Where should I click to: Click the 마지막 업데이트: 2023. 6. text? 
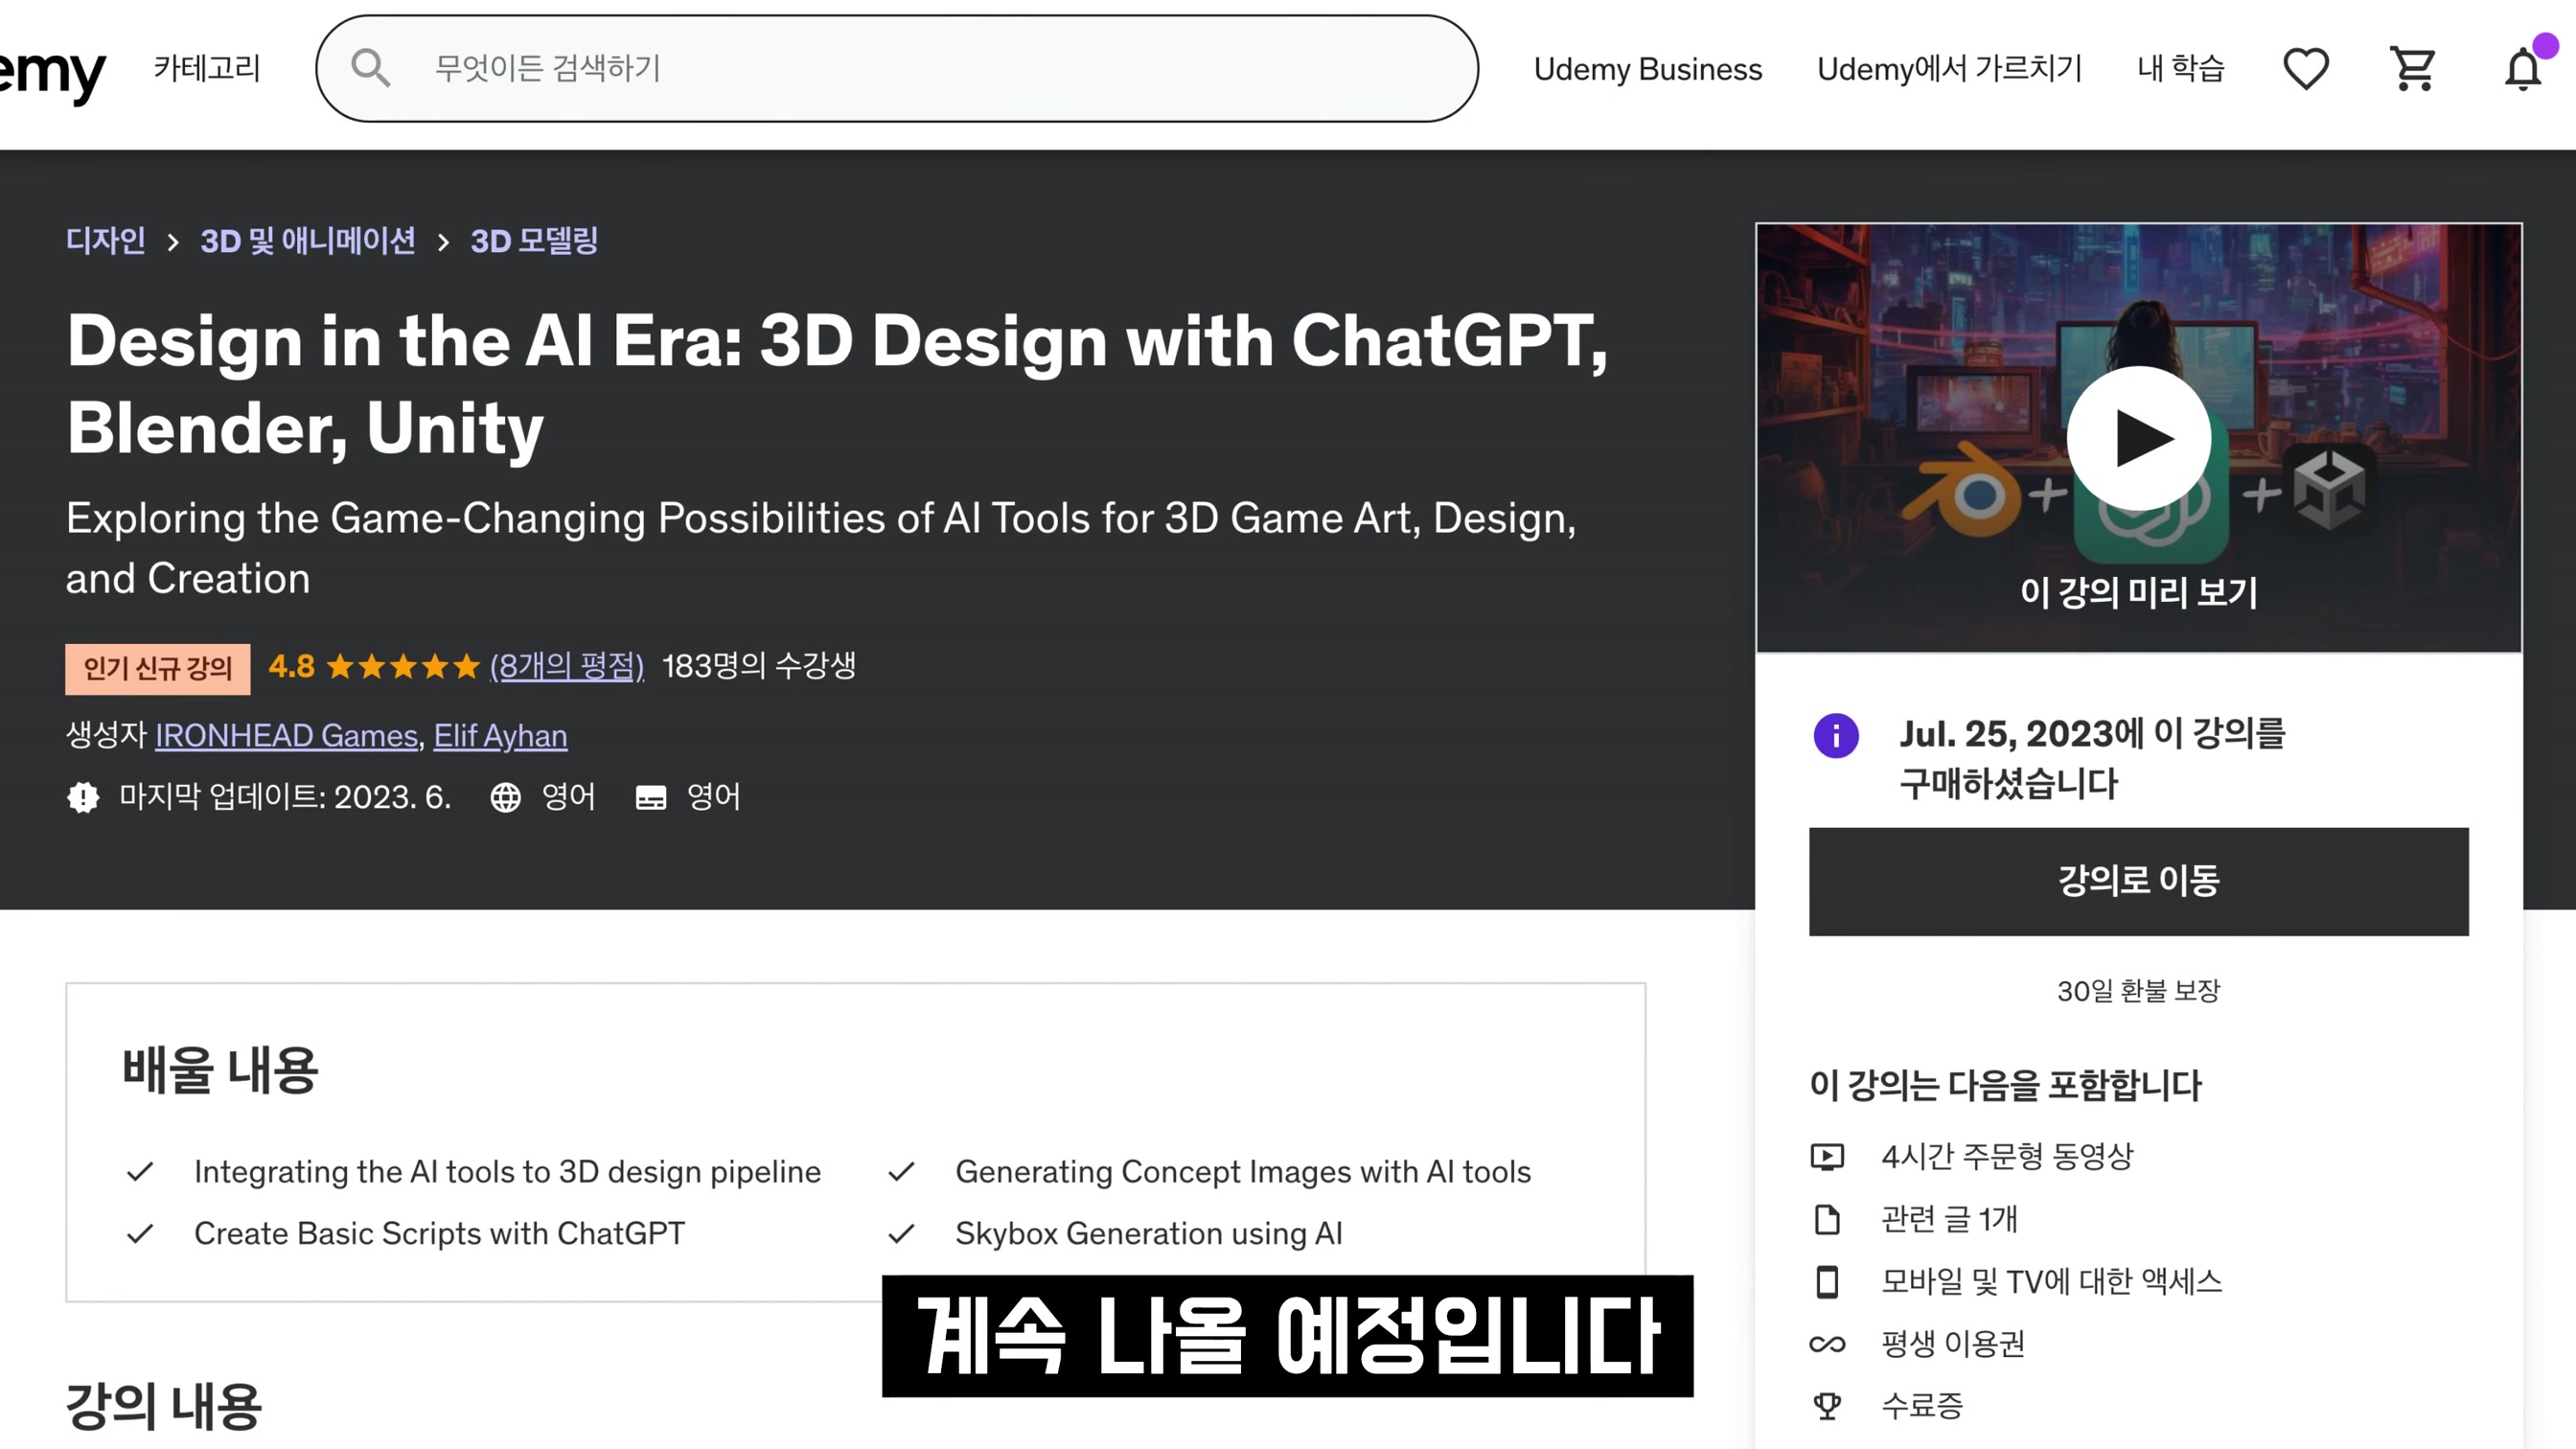tap(285, 797)
